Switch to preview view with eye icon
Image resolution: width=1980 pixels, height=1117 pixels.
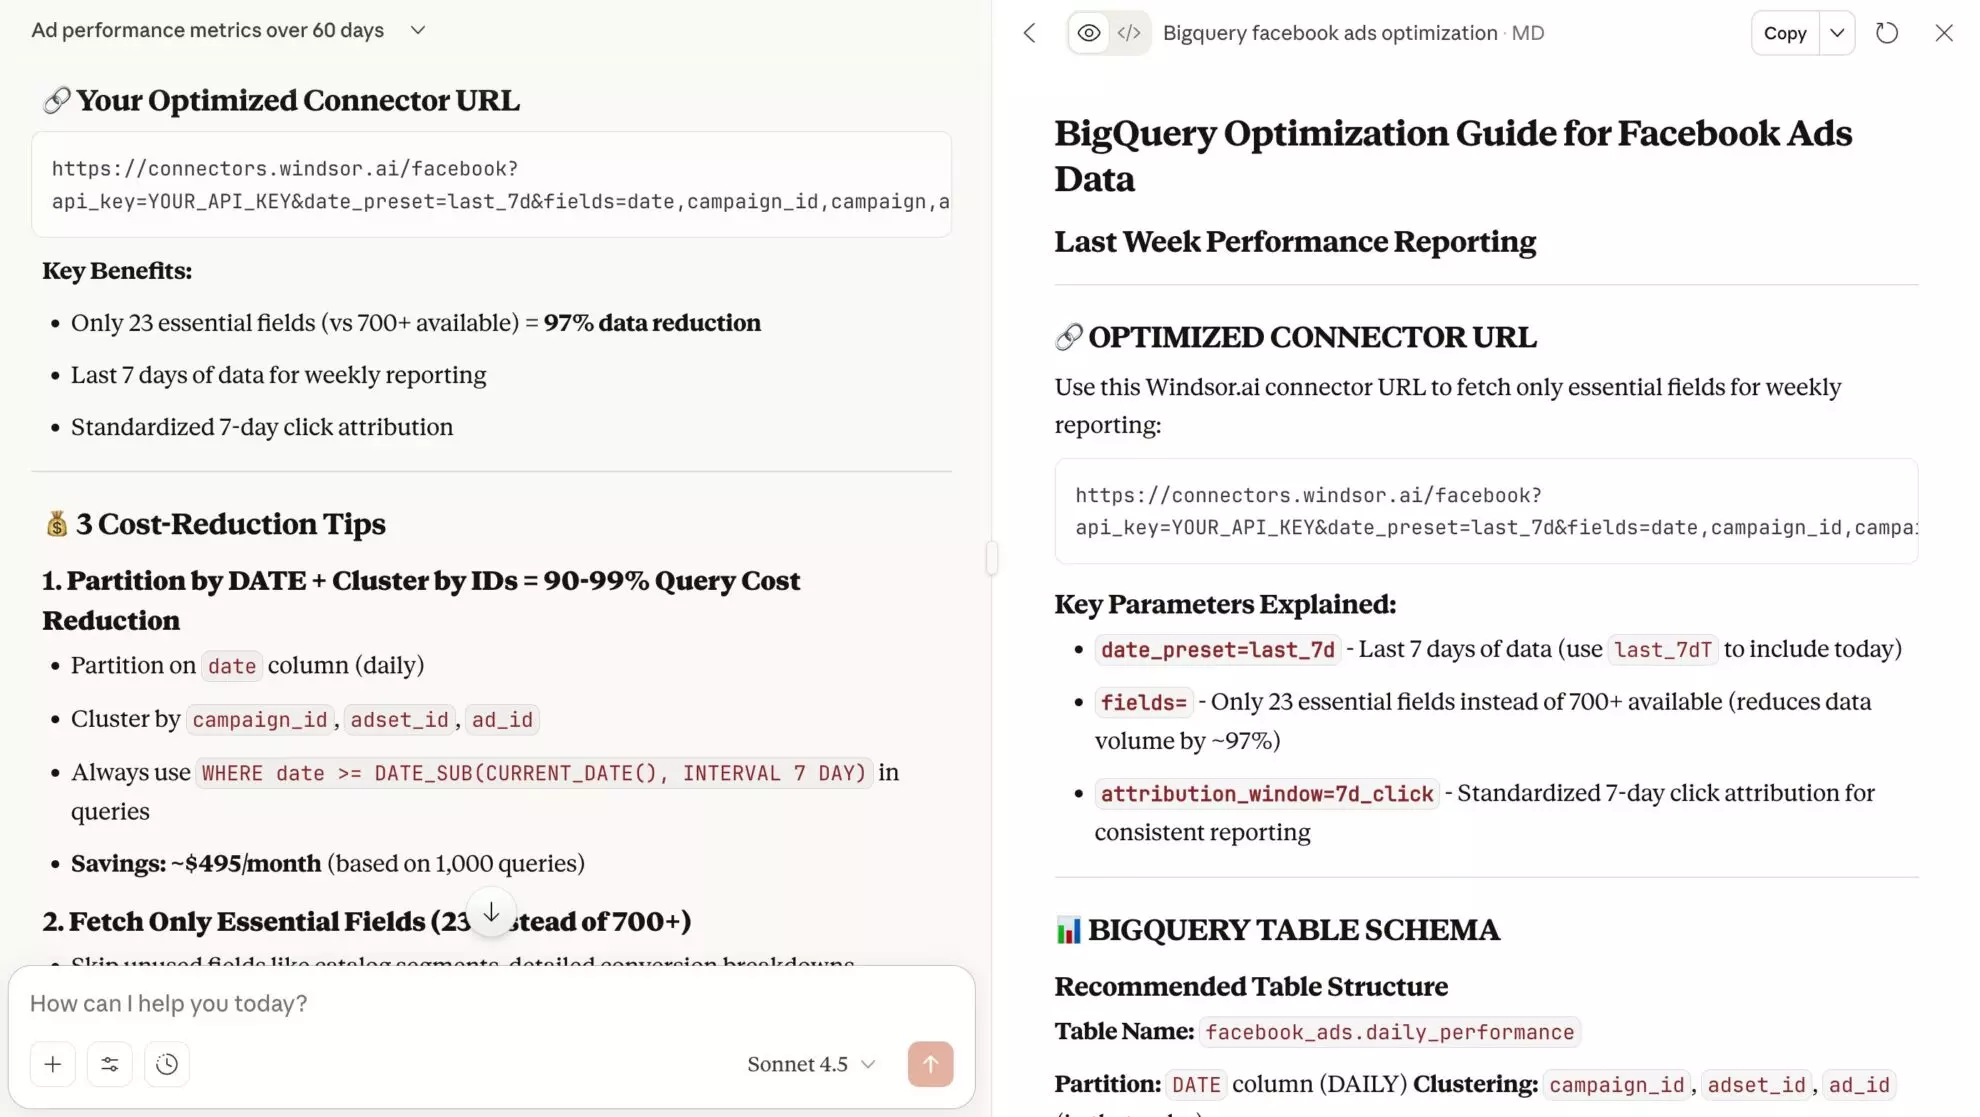pyautogui.click(x=1089, y=33)
